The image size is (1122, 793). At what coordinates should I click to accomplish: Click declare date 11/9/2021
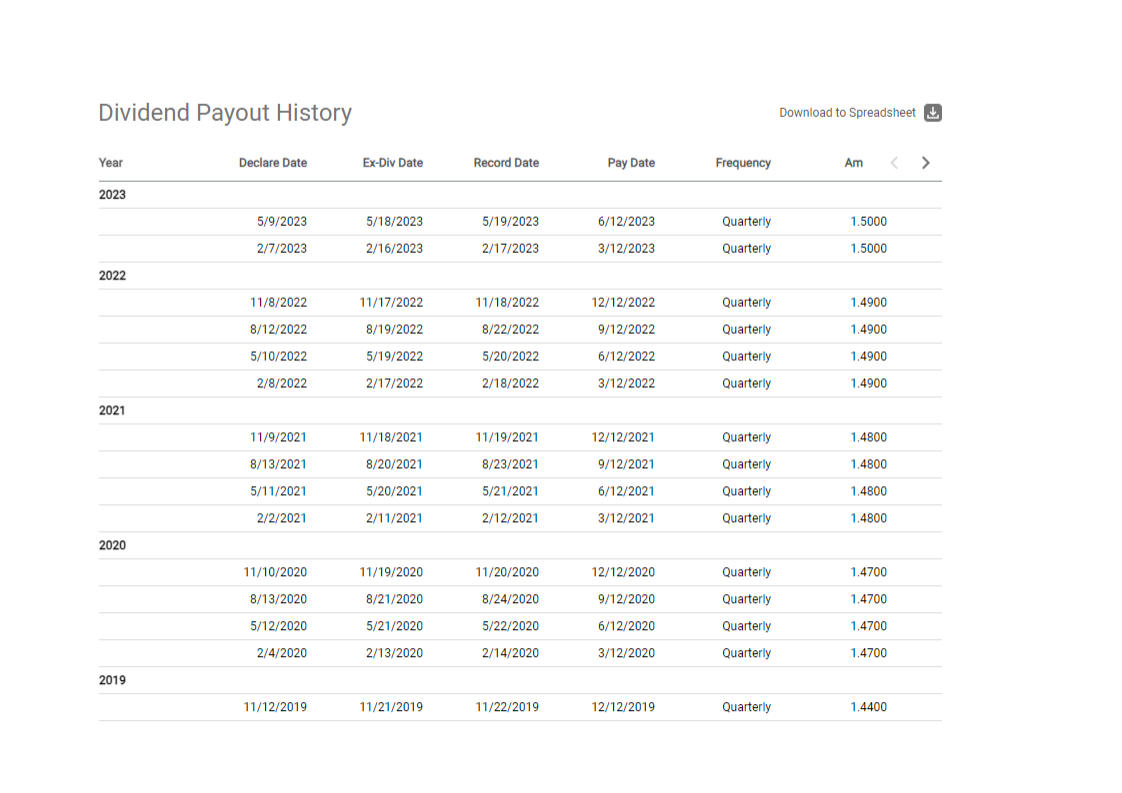278,437
